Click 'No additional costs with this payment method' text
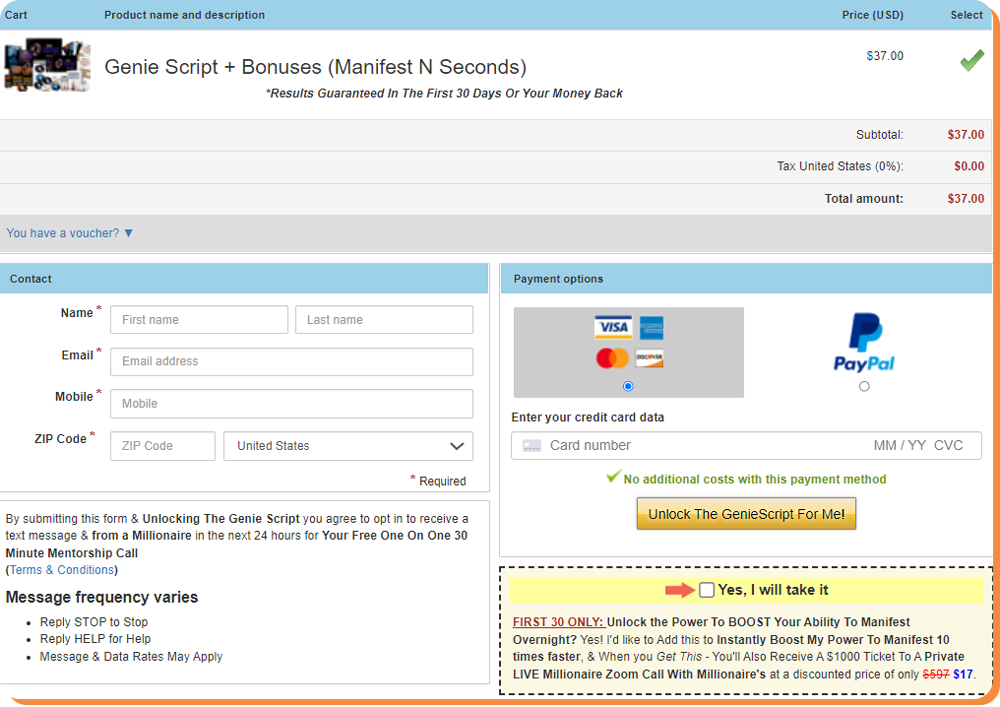Image resolution: width=1000 pixels, height=707 pixels. 754,479
